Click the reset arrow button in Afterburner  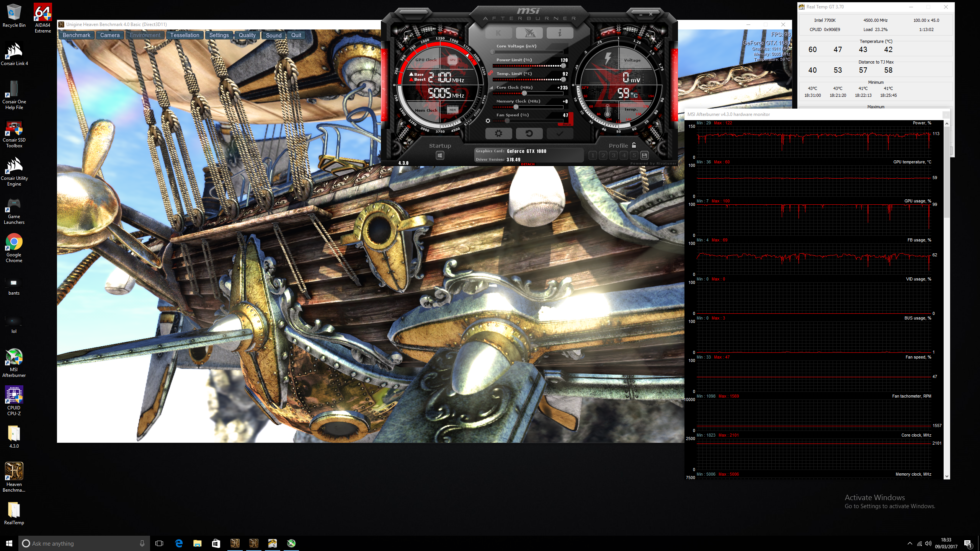coord(529,133)
